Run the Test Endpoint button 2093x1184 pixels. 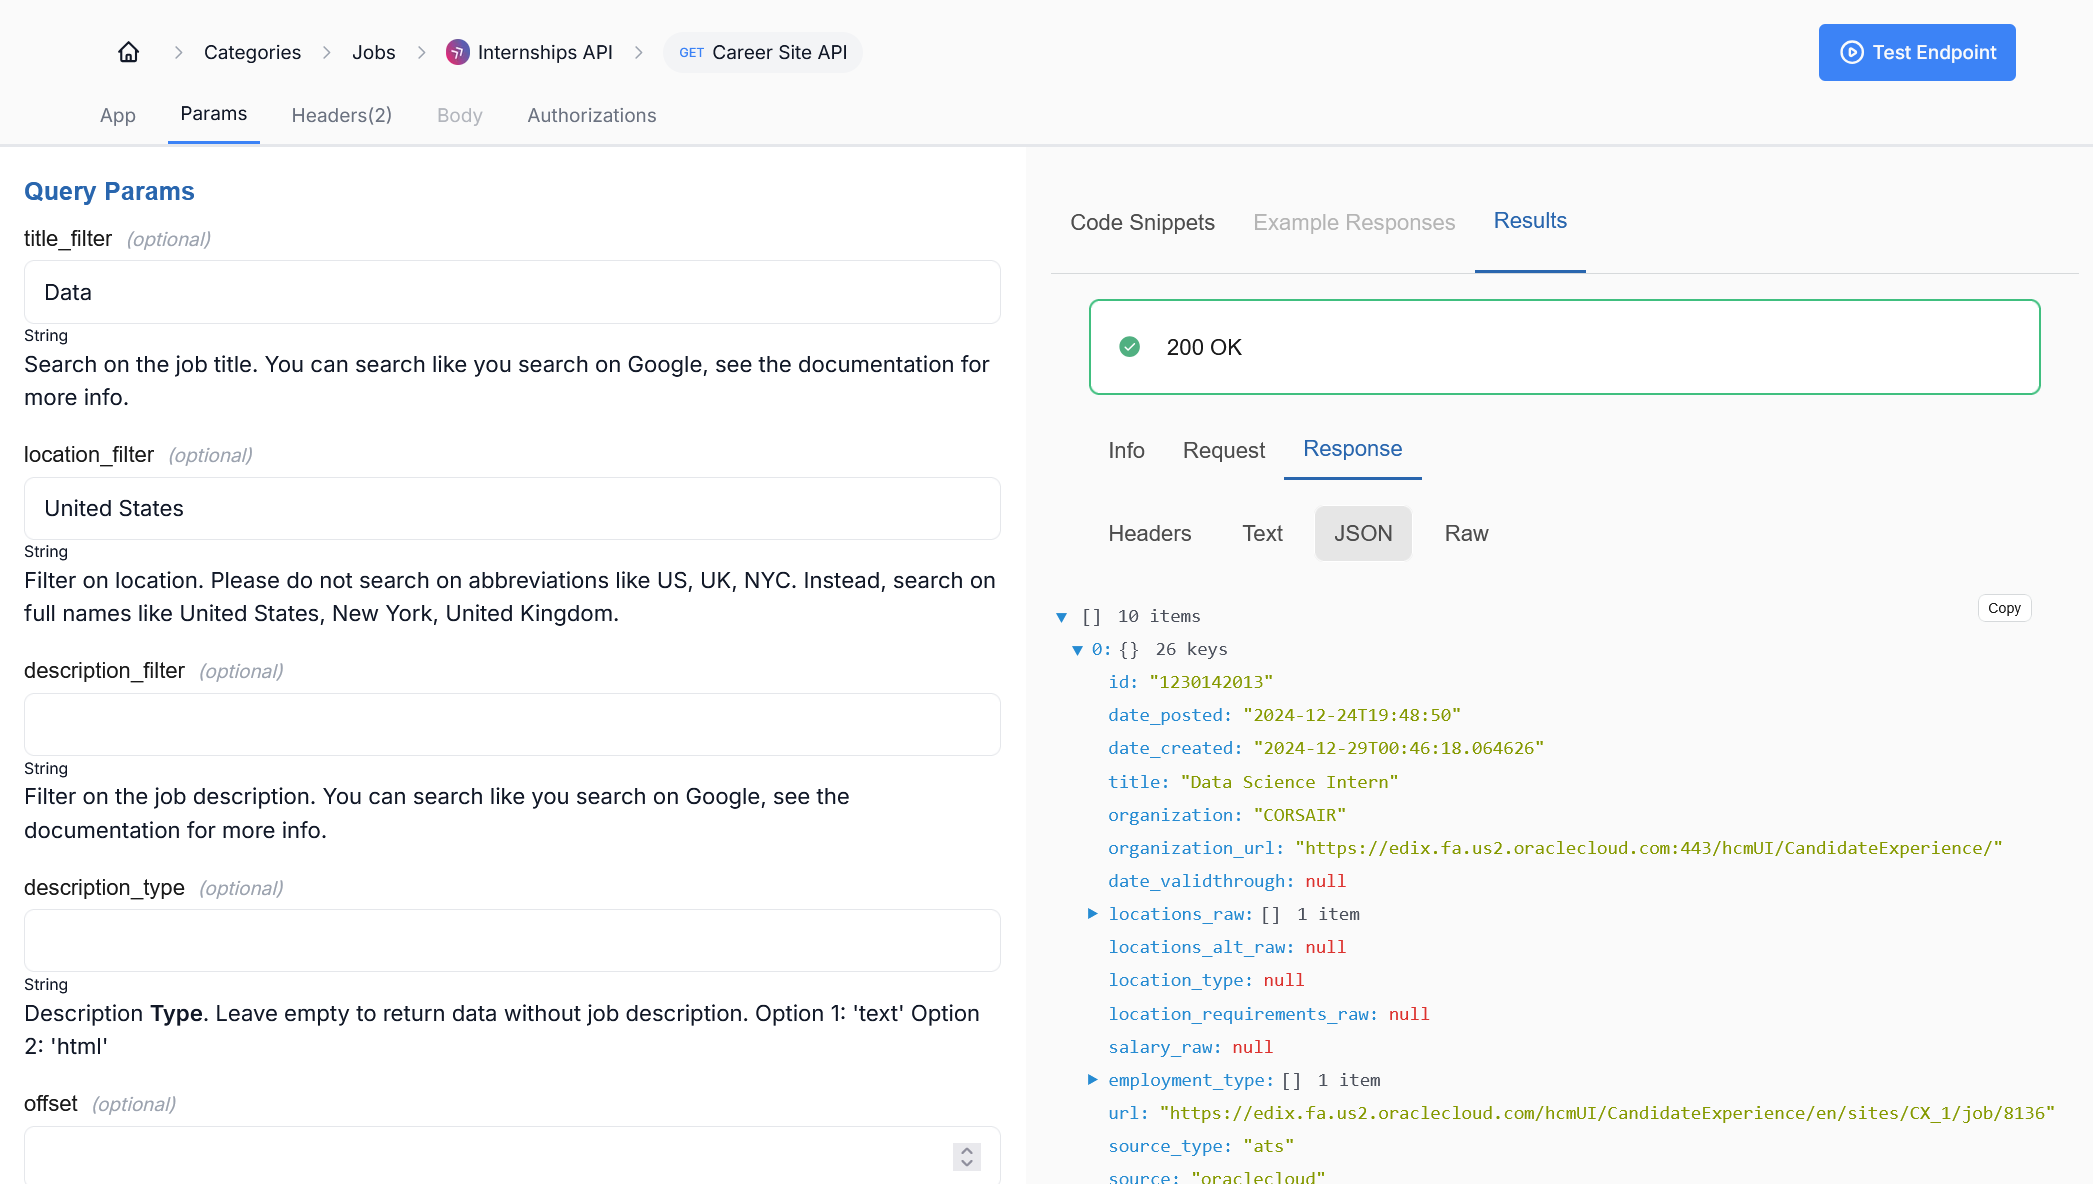point(1916,52)
